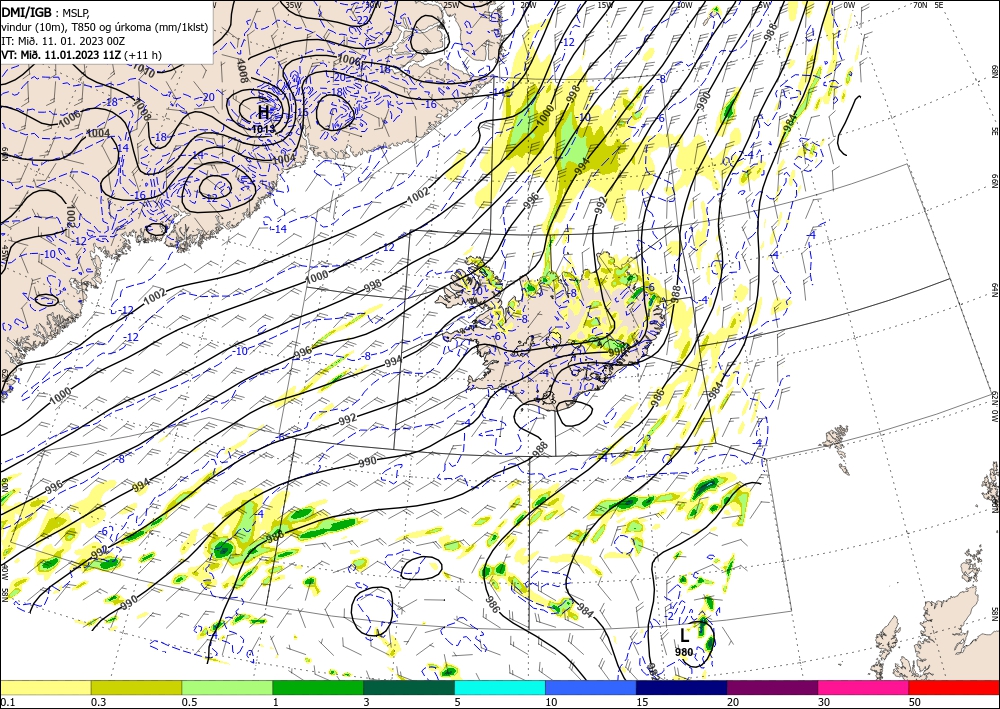Choose the purple 20–30 mm legend band
The image size is (1000, 709).
pos(772,687)
